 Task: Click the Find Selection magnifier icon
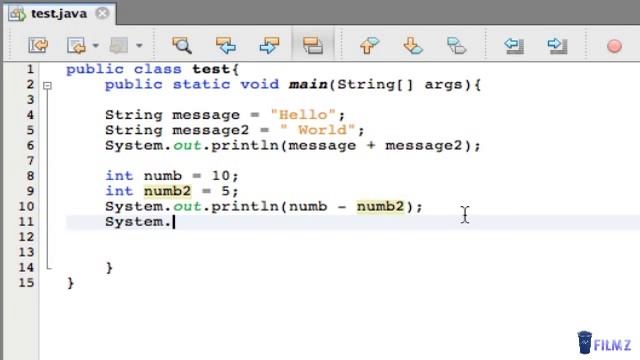(x=182, y=45)
